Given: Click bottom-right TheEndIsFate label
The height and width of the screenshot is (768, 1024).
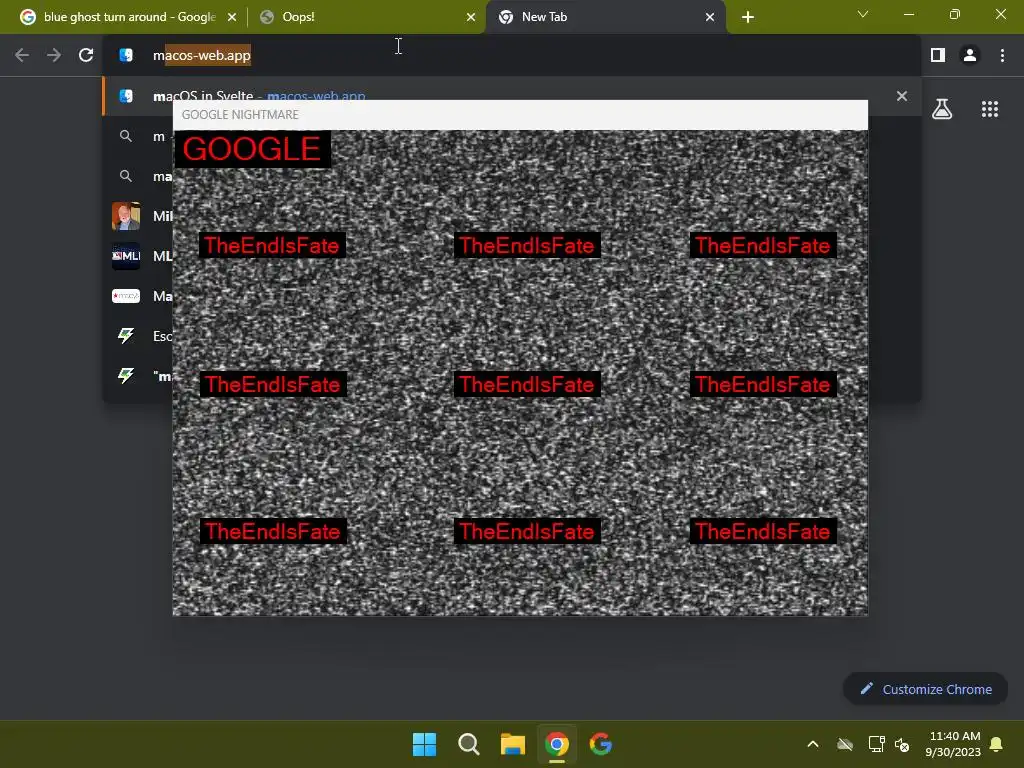Looking at the screenshot, I should tap(763, 531).
